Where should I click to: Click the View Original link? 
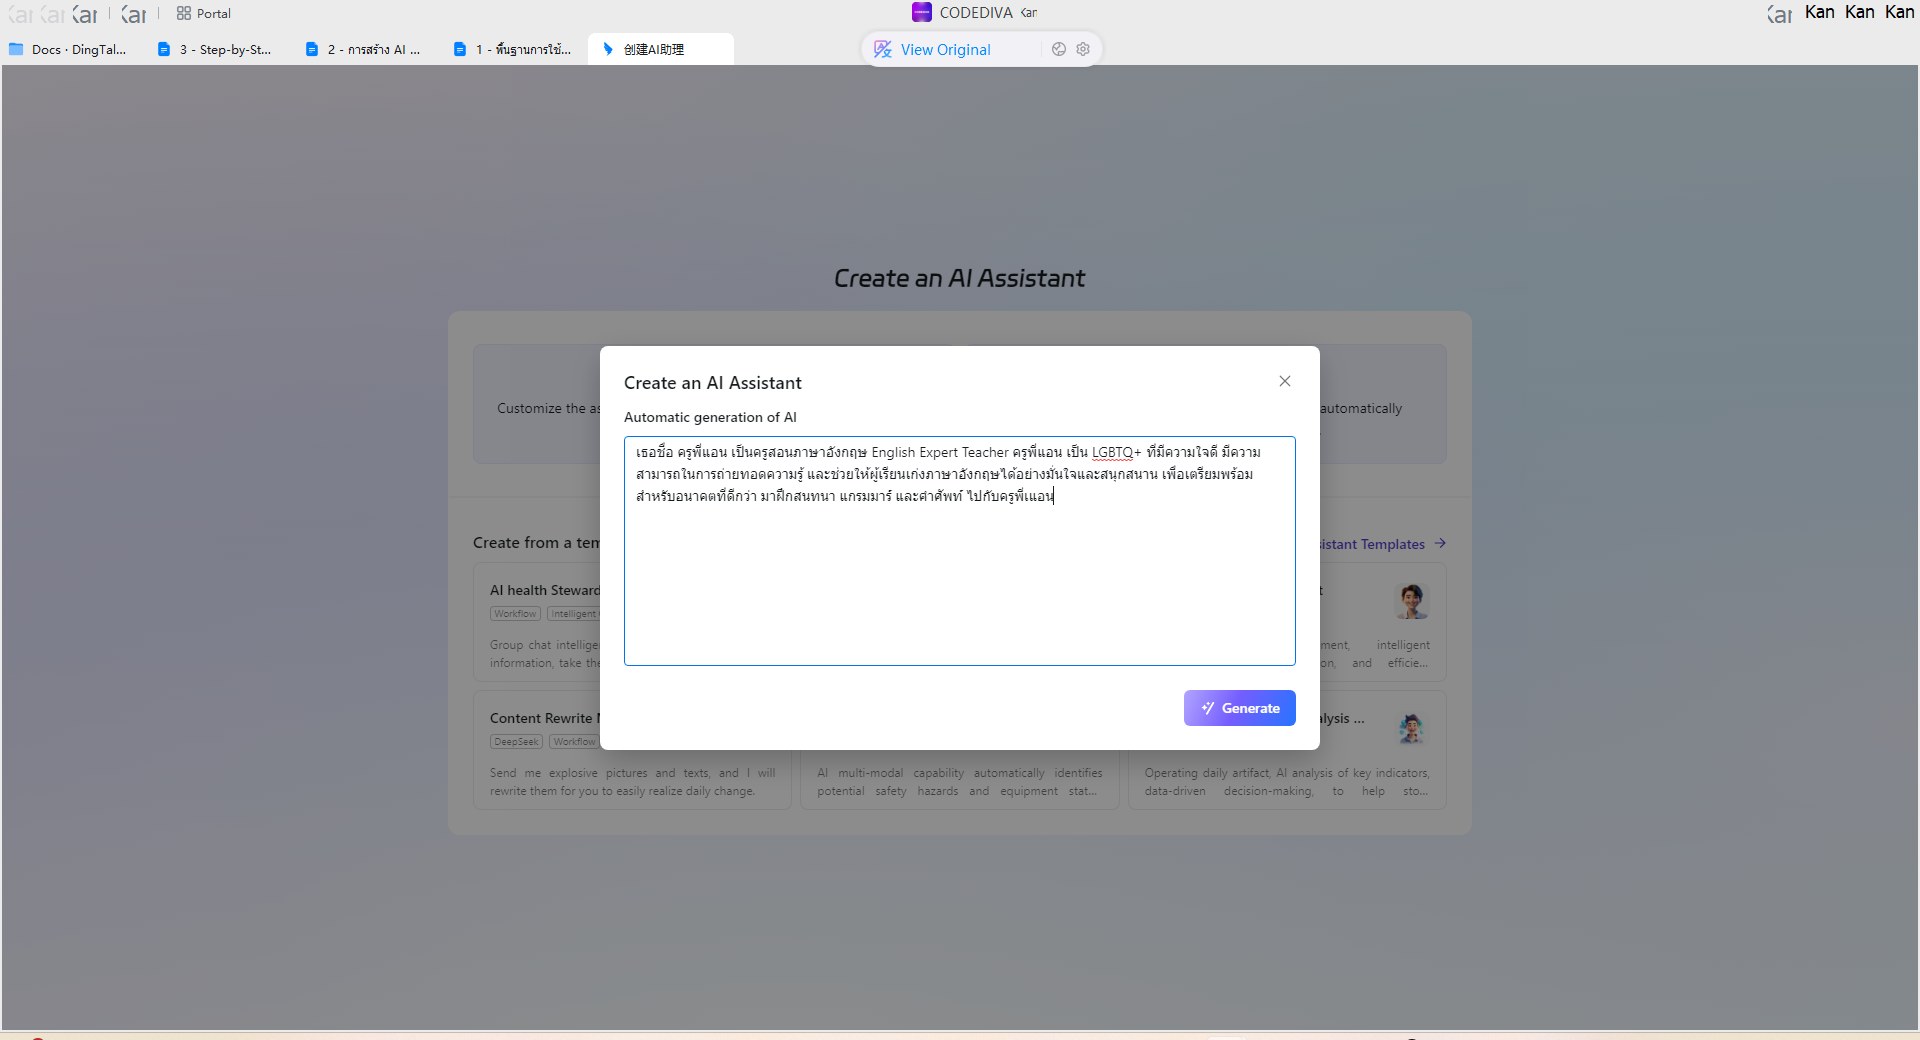[x=945, y=49]
